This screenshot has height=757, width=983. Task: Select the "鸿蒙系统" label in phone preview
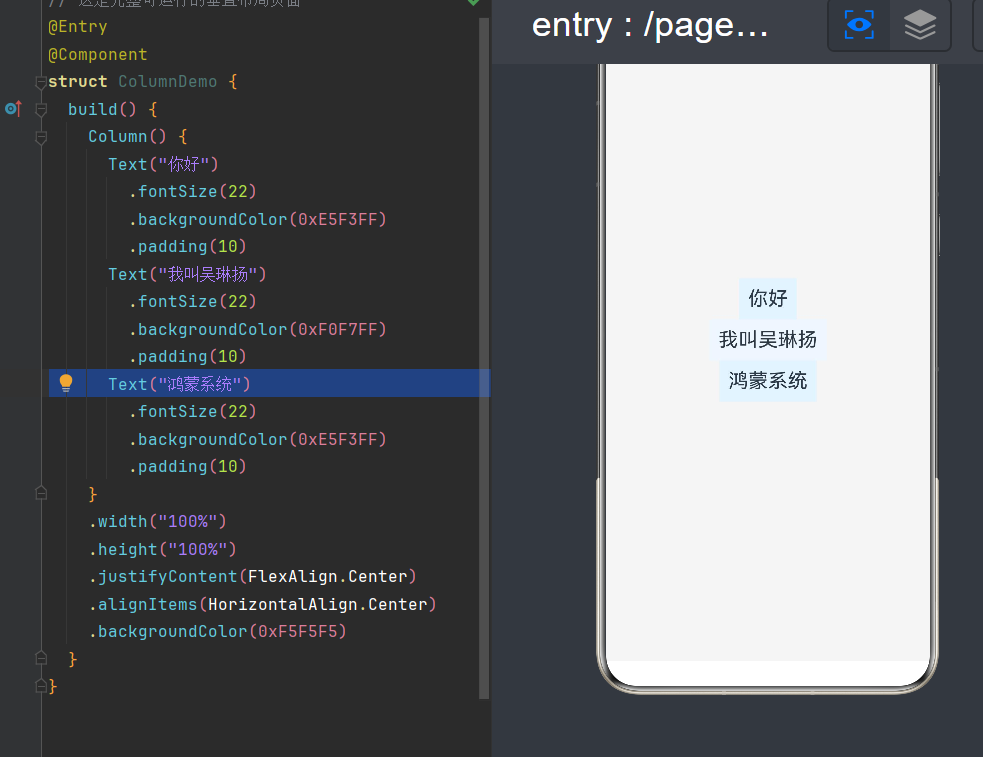click(767, 380)
